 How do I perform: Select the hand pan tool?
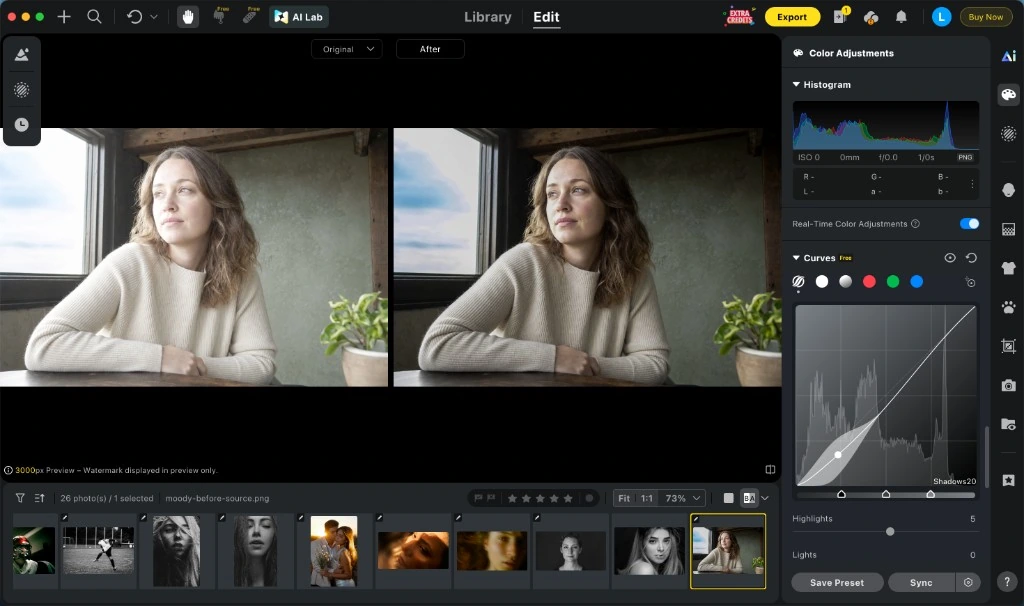[x=188, y=17]
